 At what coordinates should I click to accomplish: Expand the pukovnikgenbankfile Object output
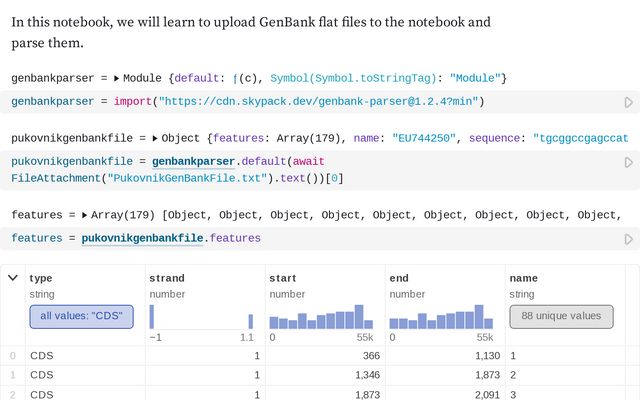(155, 138)
